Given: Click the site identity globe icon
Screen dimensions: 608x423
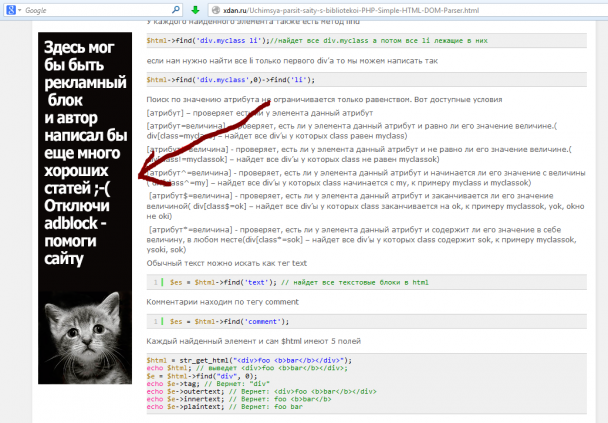Looking at the screenshot, I should click(216, 10).
